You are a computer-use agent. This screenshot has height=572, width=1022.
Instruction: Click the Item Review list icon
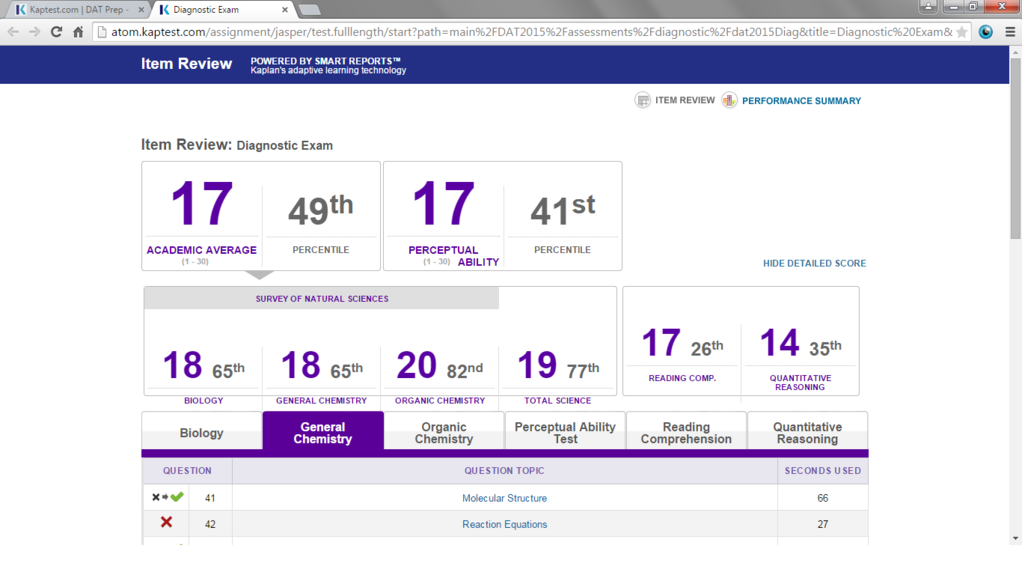642,100
